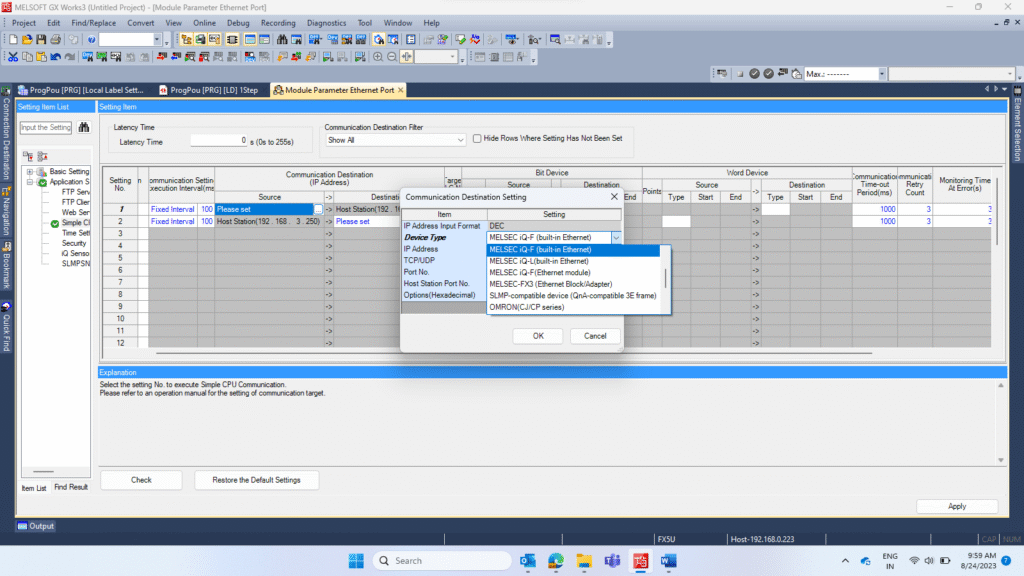Click the Windows taskbar Search box
Viewport: 1024px width, 576px height.
442,561
